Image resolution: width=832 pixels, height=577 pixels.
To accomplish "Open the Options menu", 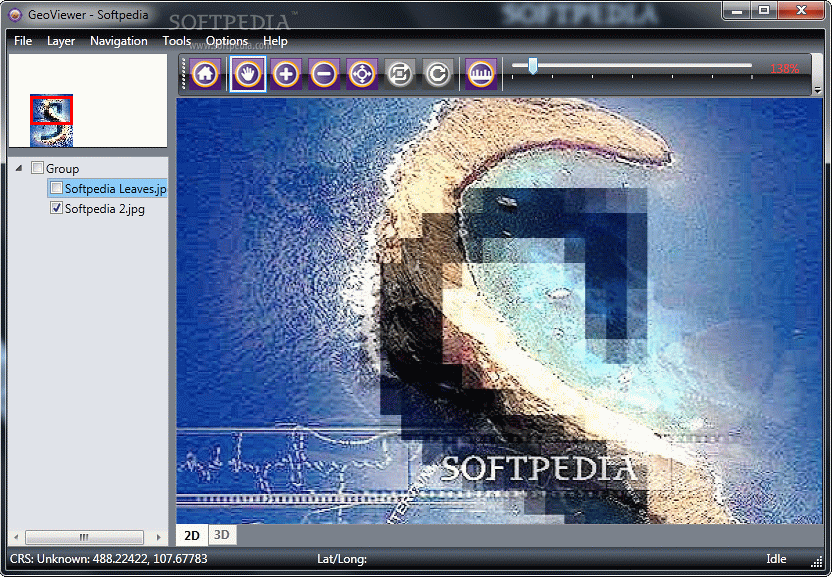I will pyautogui.click(x=227, y=41).
